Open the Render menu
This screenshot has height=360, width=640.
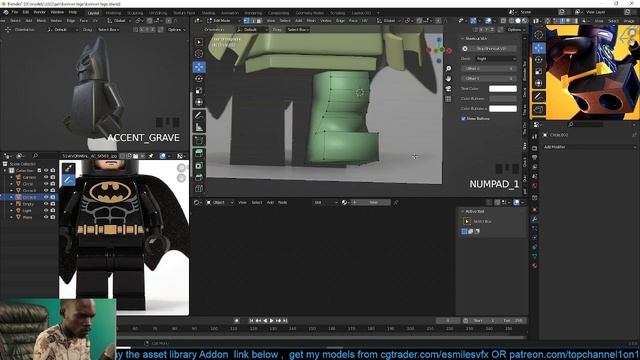[40, 12]
